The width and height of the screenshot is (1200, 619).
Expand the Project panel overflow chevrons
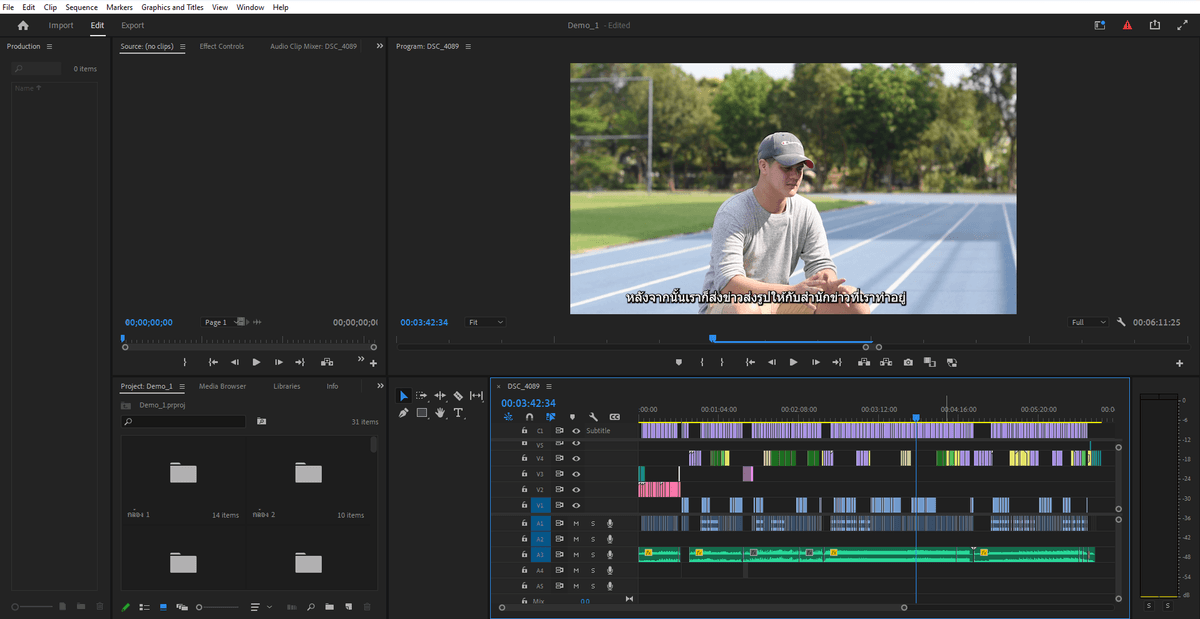[380, 386]
